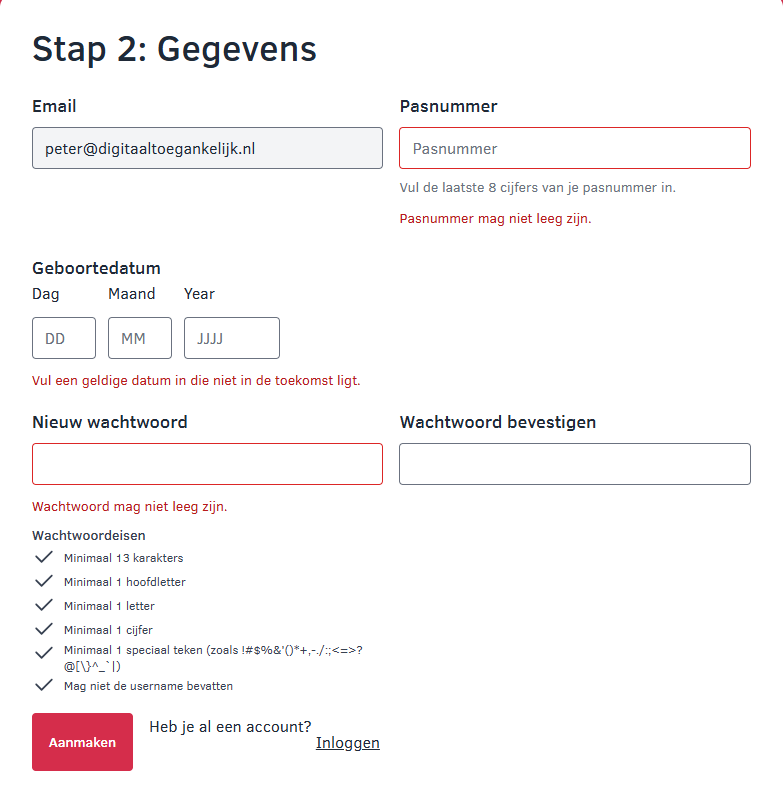Viewport: 783px width, 796px height.
Task: Click the checkmark beside Minimaal 1 speciaal teken
Action: 43,653
